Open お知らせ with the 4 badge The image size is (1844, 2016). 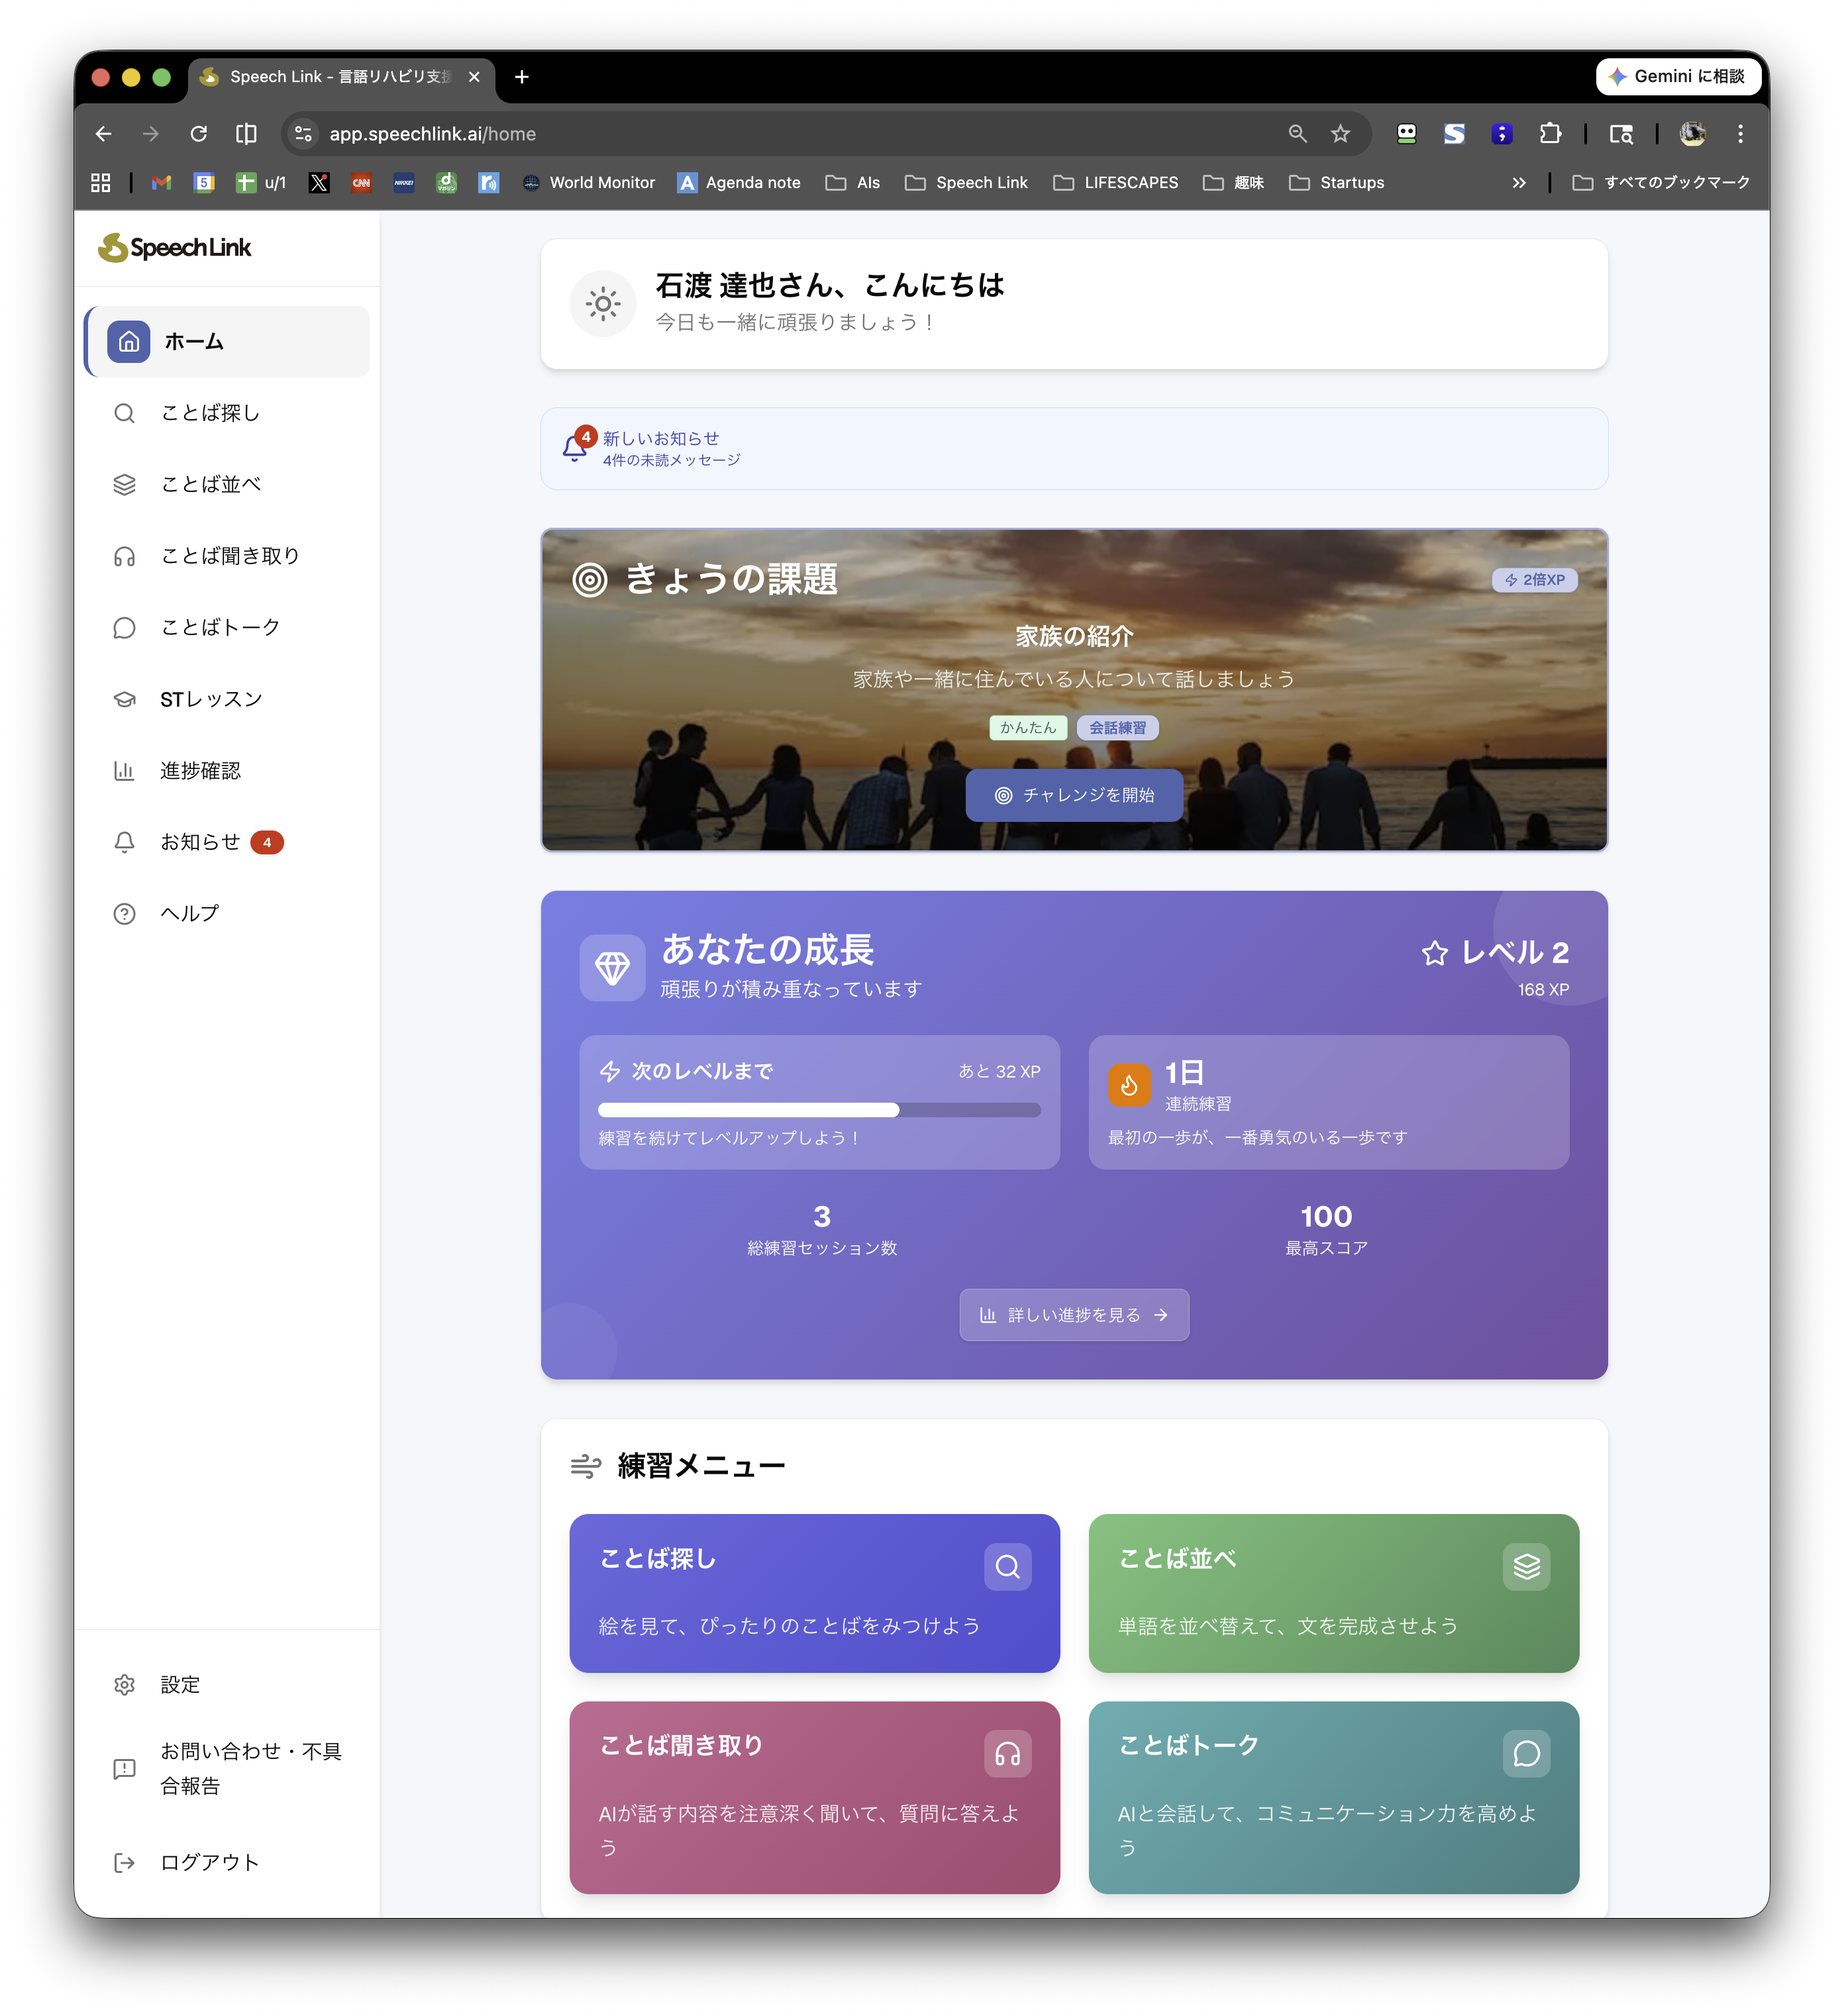click(x=227, y=842)
